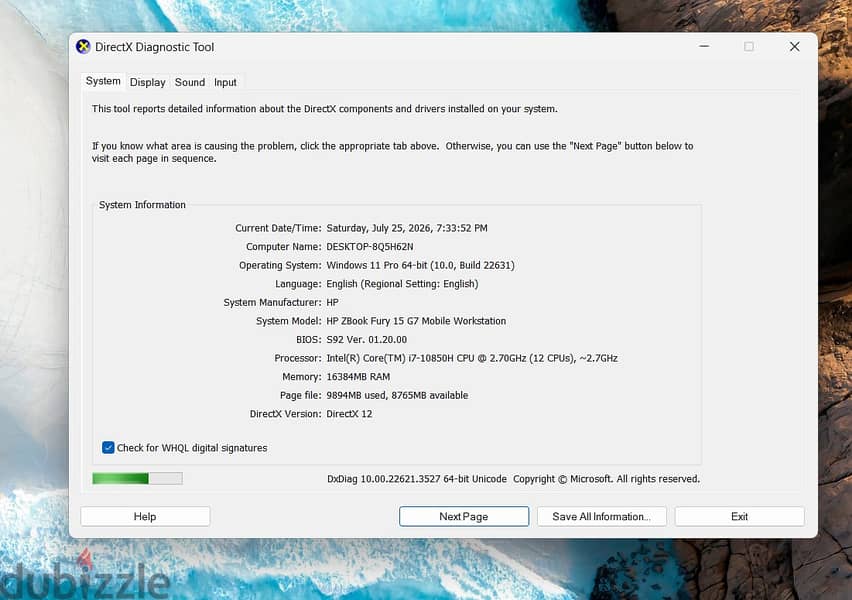Uncheck Check for WHQL digital signatures
This screenshot has width=852, height=600.
tap(108, 447)
